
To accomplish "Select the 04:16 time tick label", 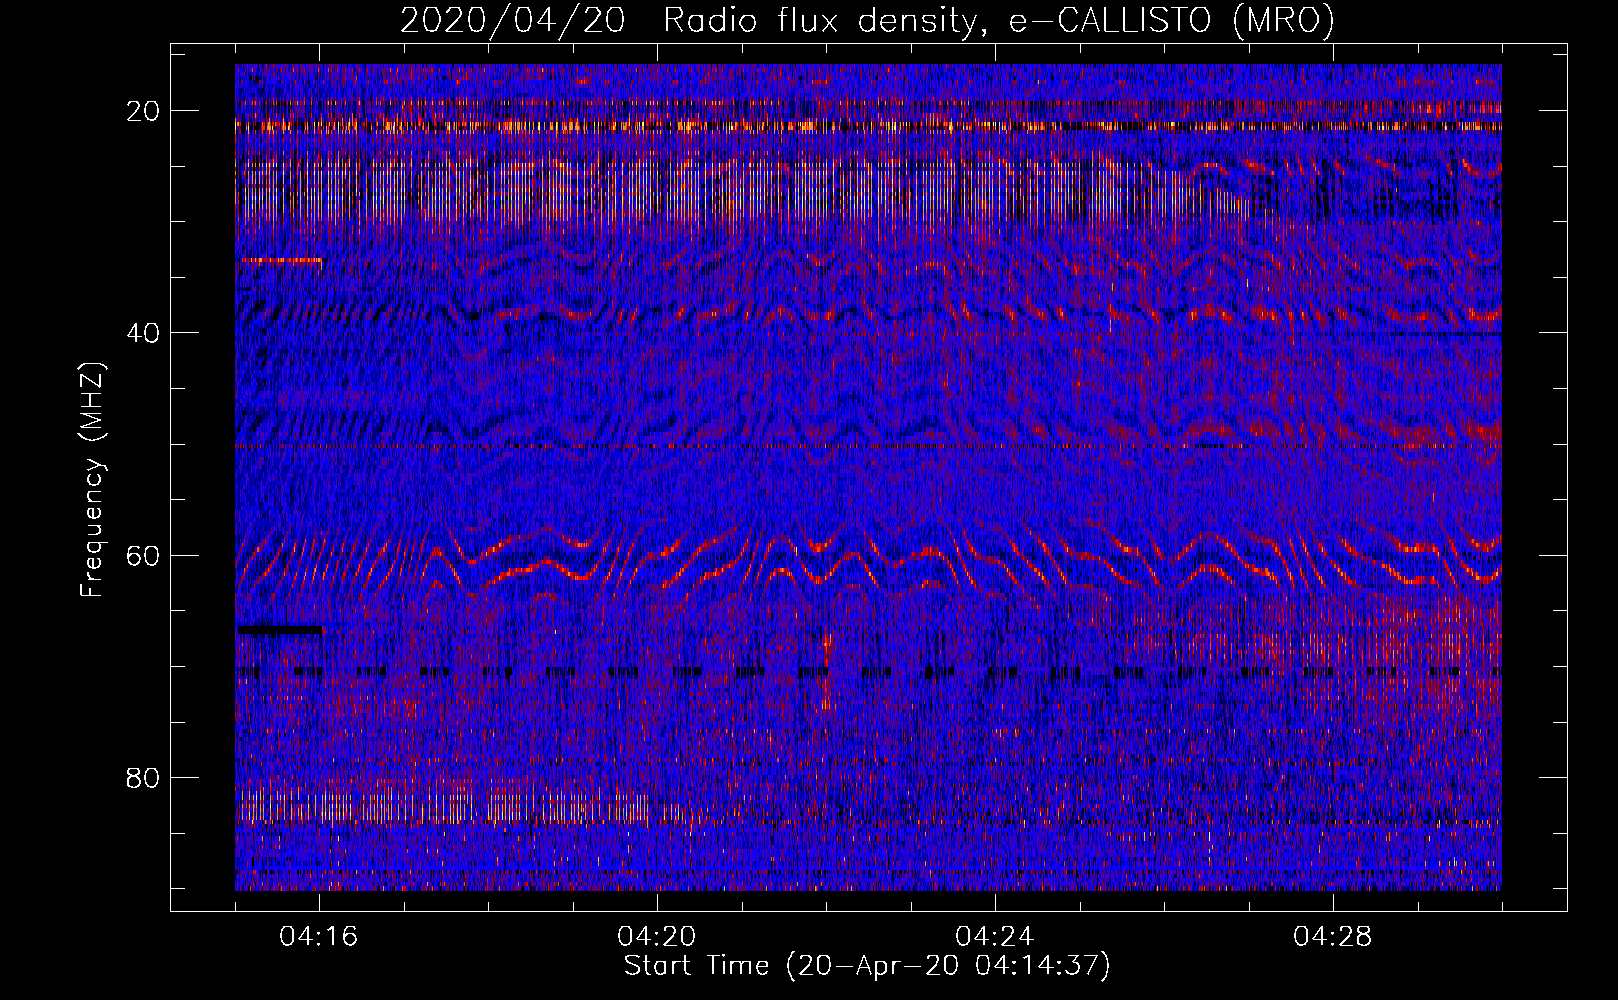I will tap(319, 937).
